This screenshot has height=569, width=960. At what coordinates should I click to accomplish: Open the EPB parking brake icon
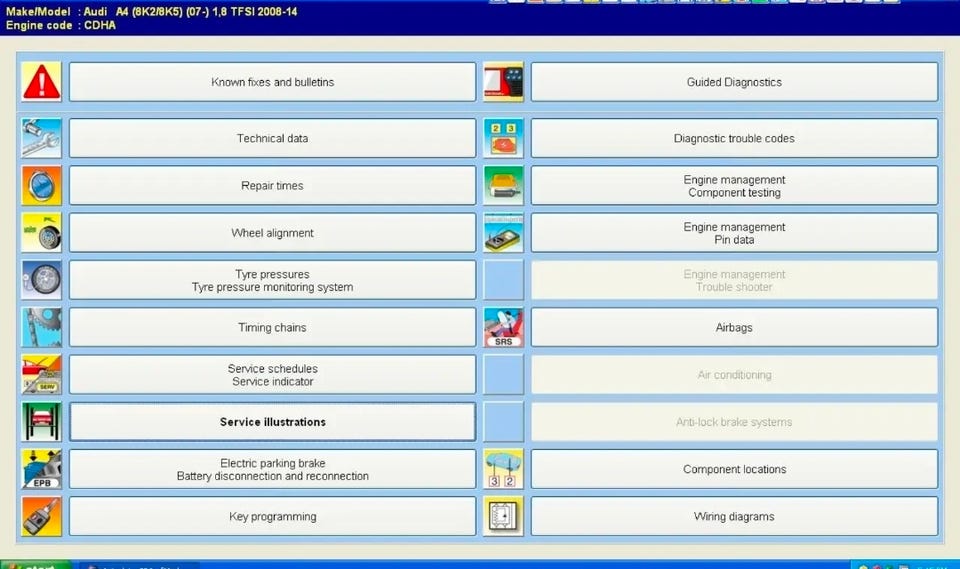pyautogui.click(x=42, y=469)
